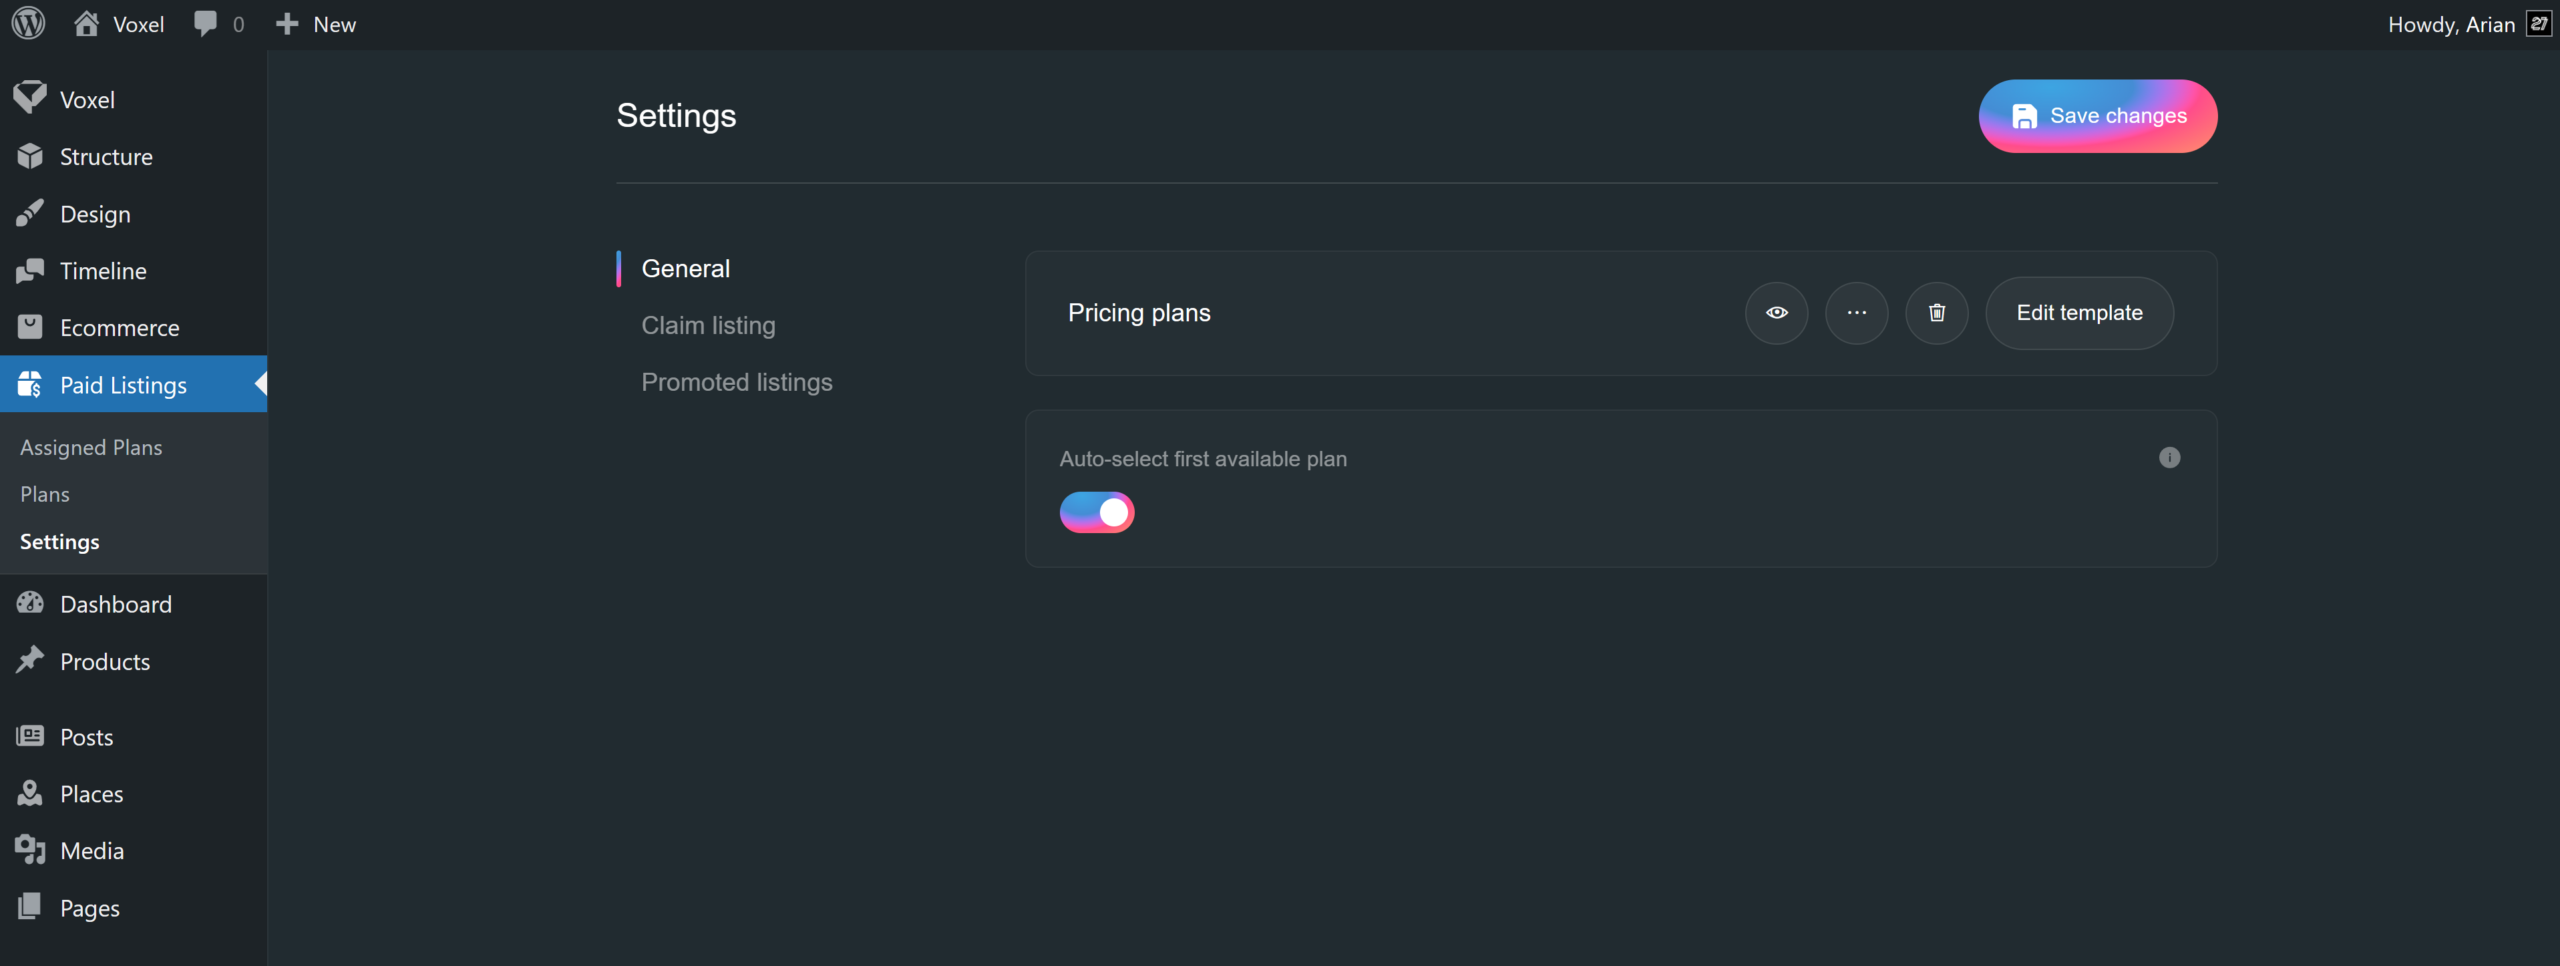The image size is (2560, 966).
Task: Open Assigned Plans submenu item
Action: tap(91, 447)
